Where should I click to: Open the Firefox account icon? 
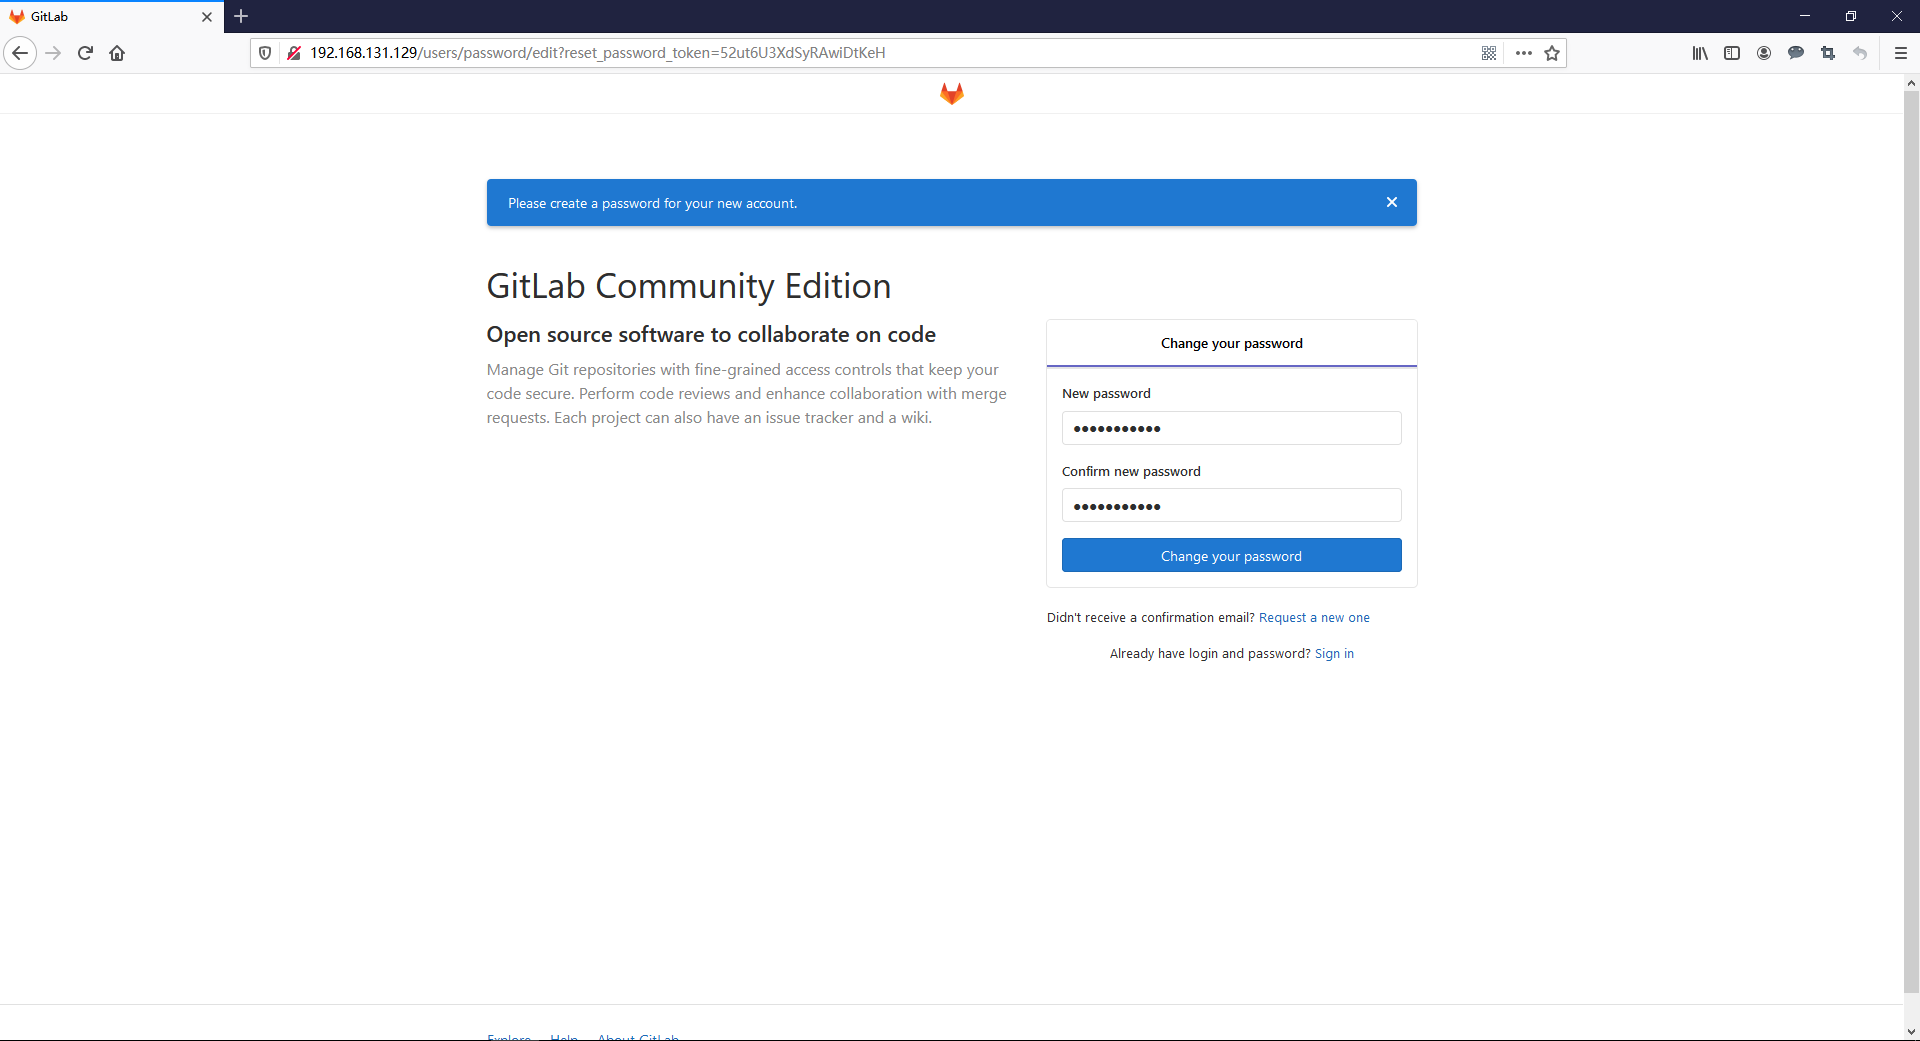coord(1764,53)
